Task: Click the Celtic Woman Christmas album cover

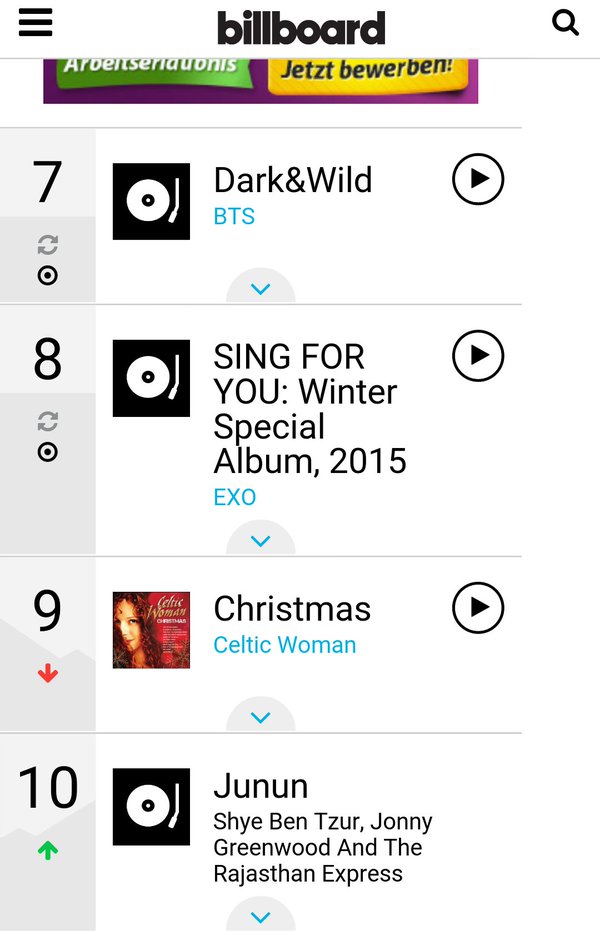Action: pos(151,629)
